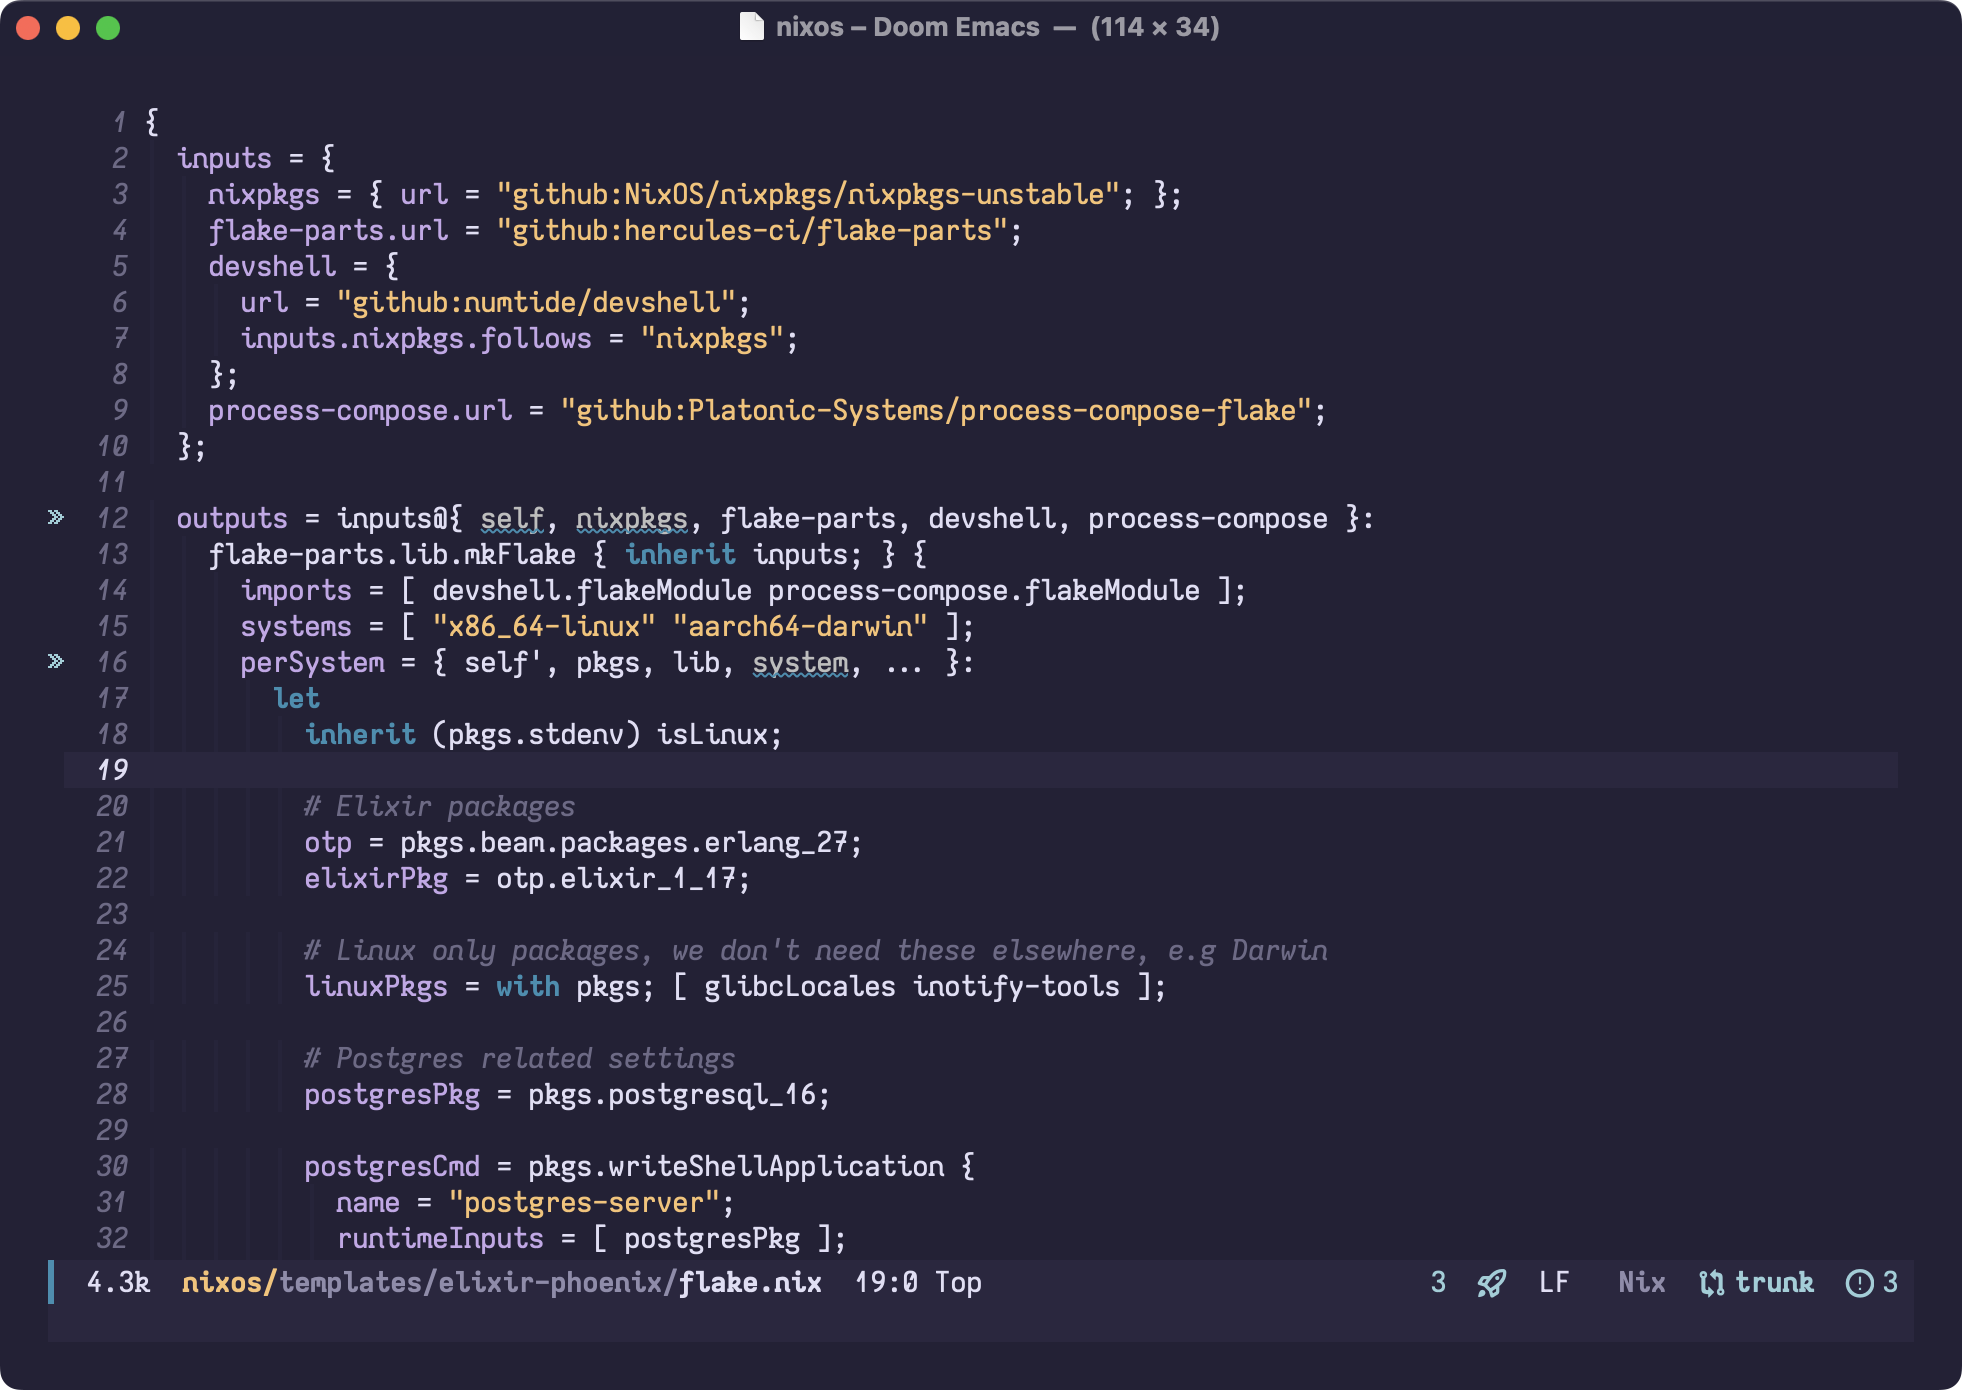
Task: Click the fringe marker on line 16
Action: (x=56, y=661)
